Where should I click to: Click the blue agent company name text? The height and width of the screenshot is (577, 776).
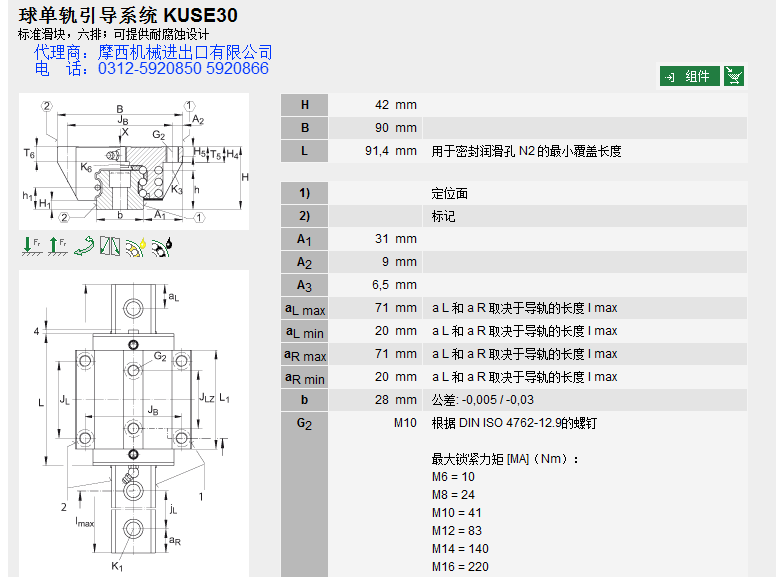click(x=153, y=52)
